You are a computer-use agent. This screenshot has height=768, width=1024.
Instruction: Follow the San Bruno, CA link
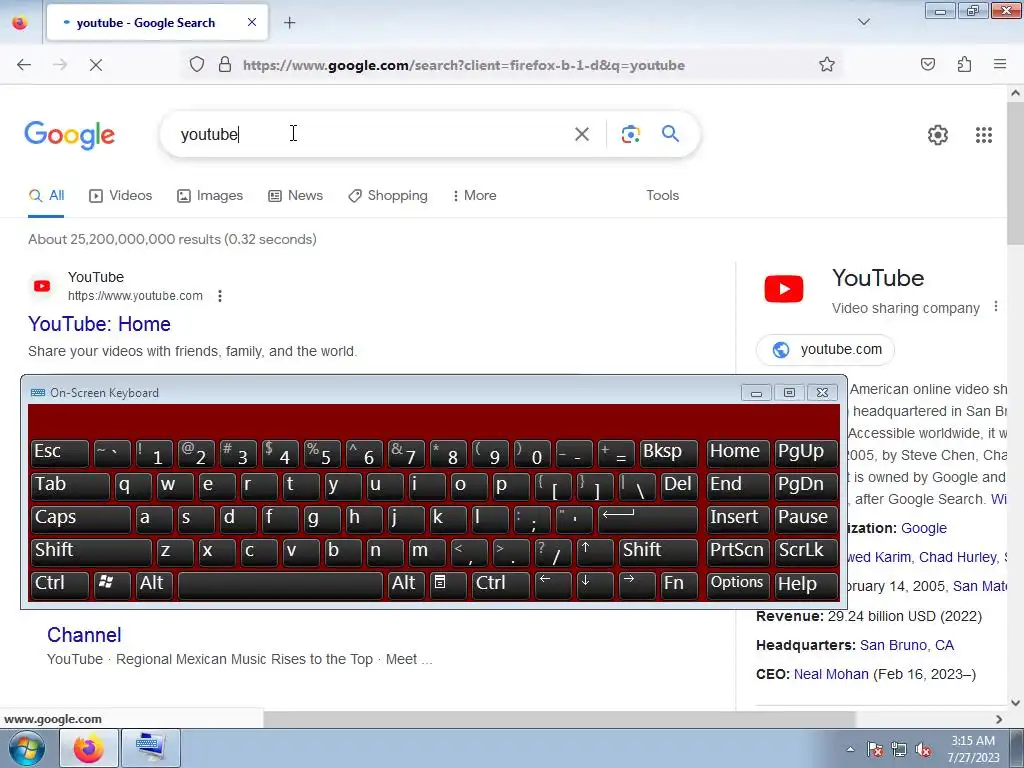(906, 645)
